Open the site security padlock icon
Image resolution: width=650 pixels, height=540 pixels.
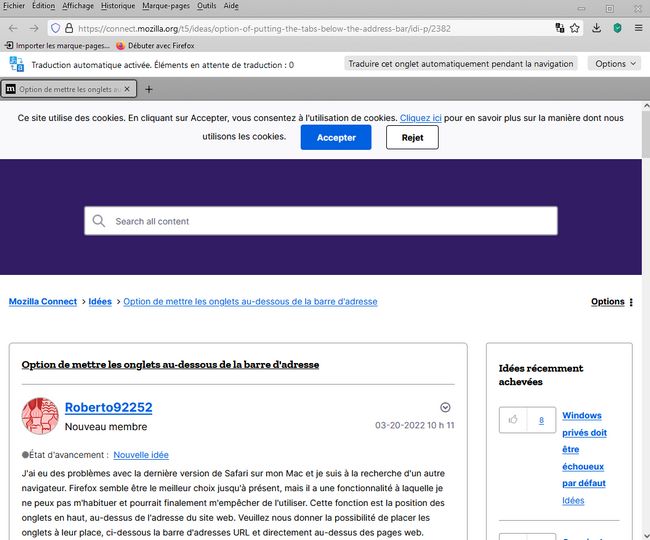[x=69, y=28]
